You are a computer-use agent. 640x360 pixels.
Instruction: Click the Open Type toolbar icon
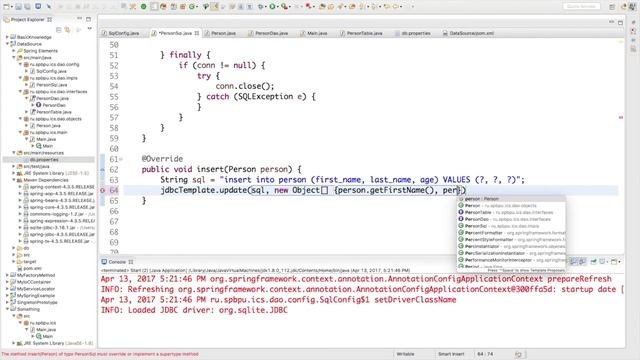tap(322, 7)
